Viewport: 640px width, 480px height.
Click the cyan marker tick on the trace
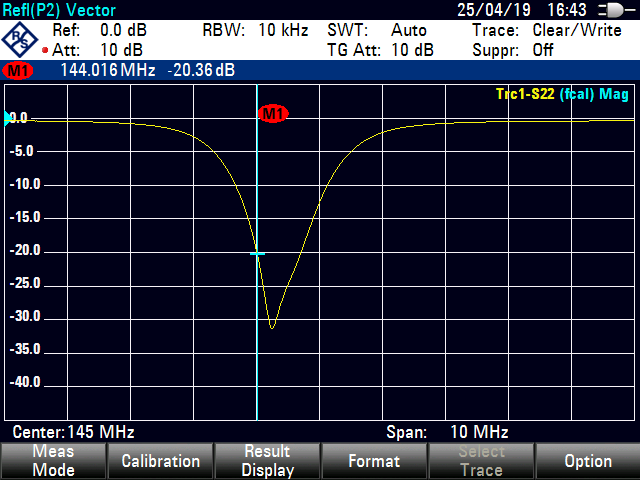(x=258, y=253)
